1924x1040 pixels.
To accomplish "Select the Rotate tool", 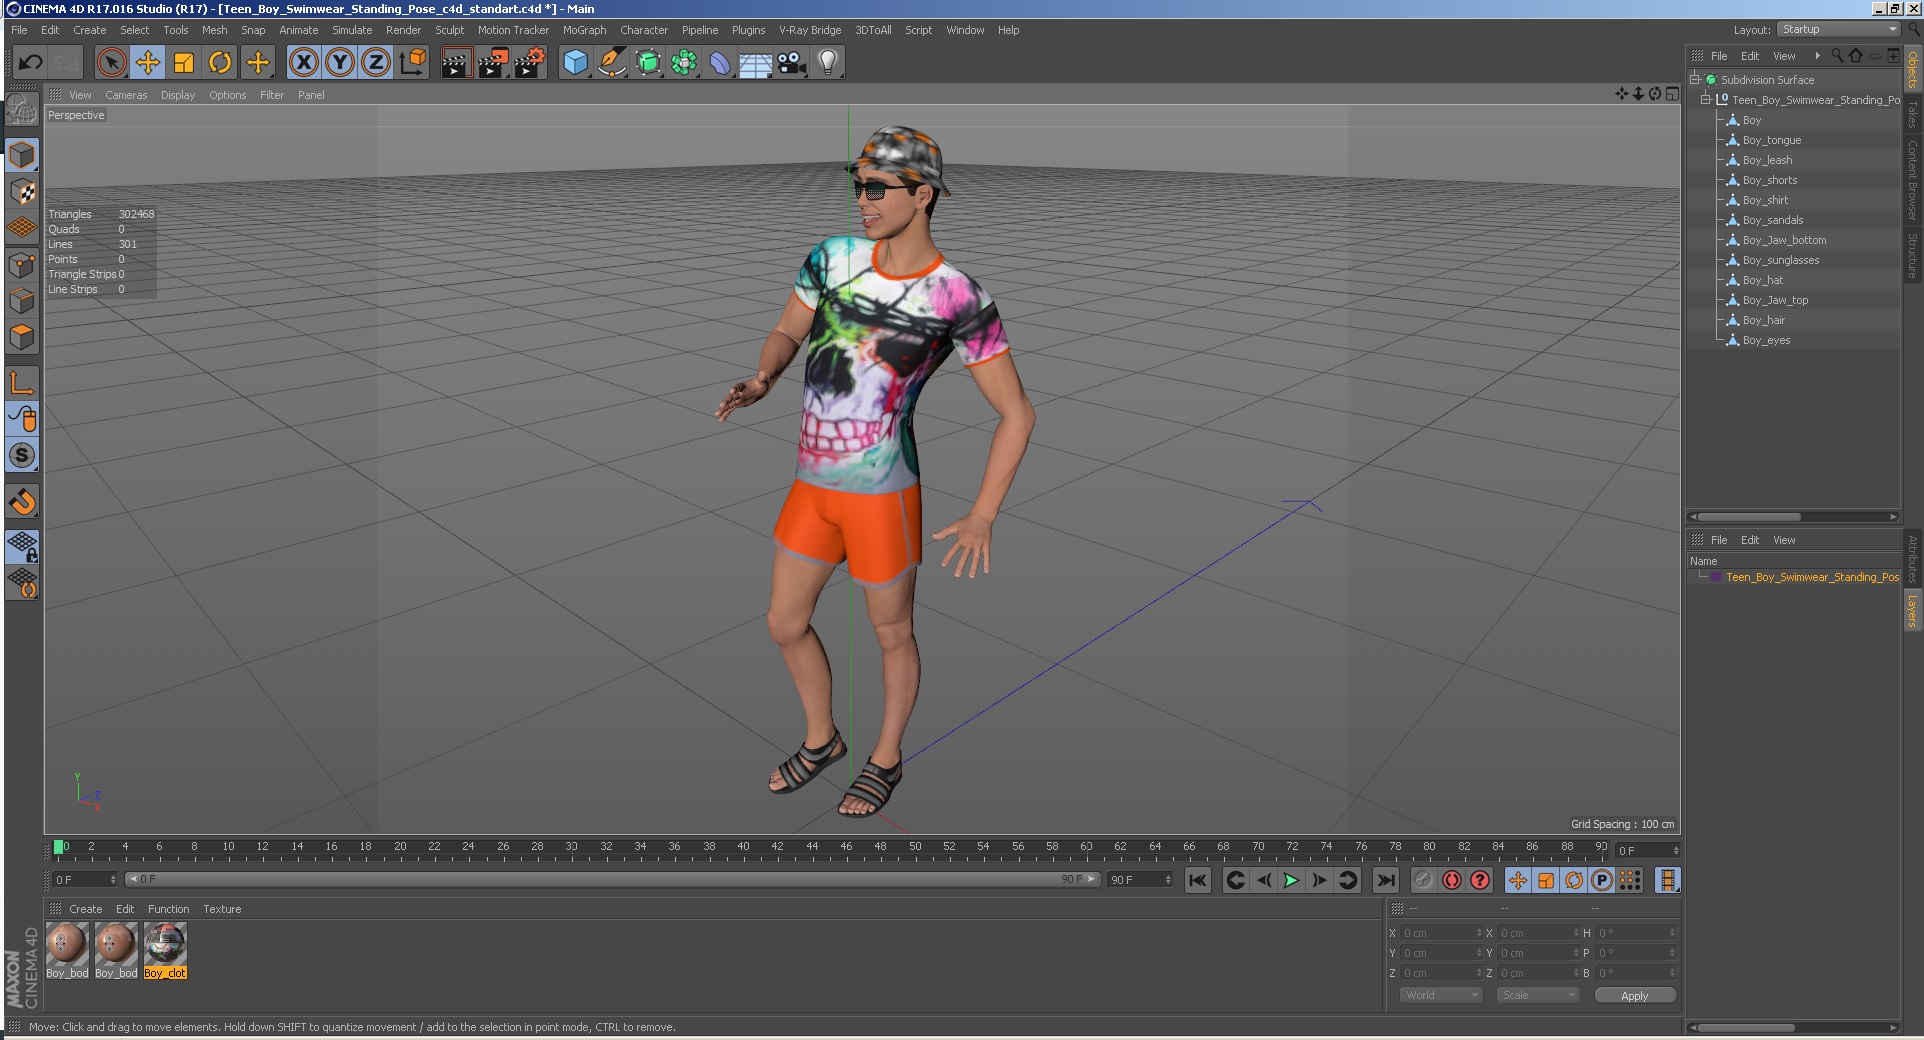I will coord(220,63).
